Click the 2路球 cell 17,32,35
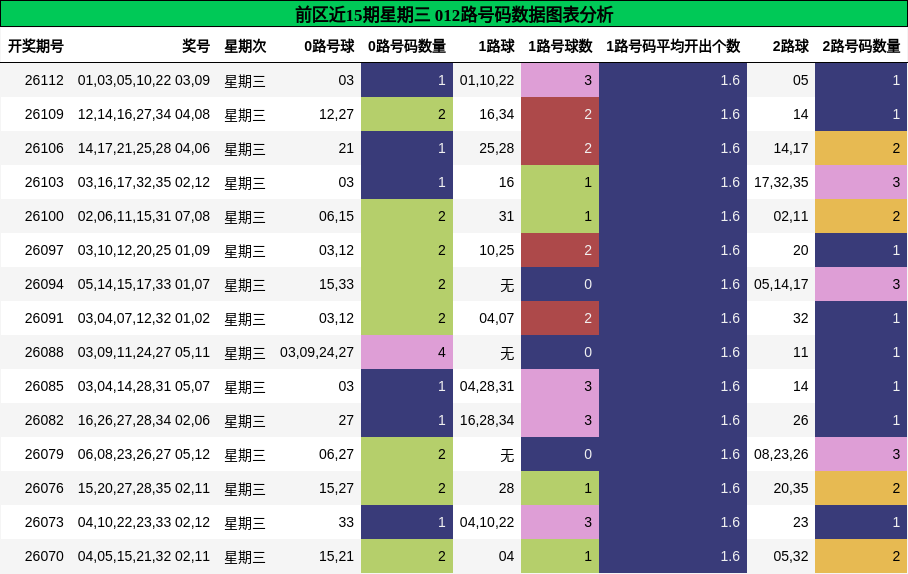The image size is (908, 574). point(781,182)
